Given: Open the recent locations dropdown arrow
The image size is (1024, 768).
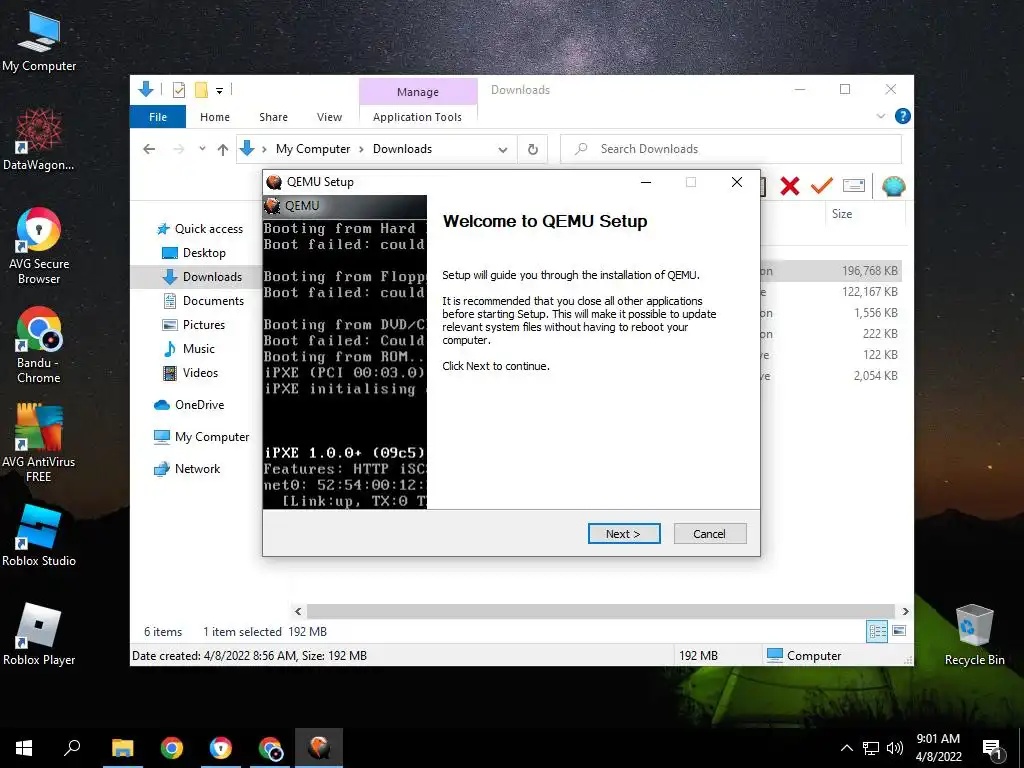Looking at the screenshot, I should tap(202, 149).
